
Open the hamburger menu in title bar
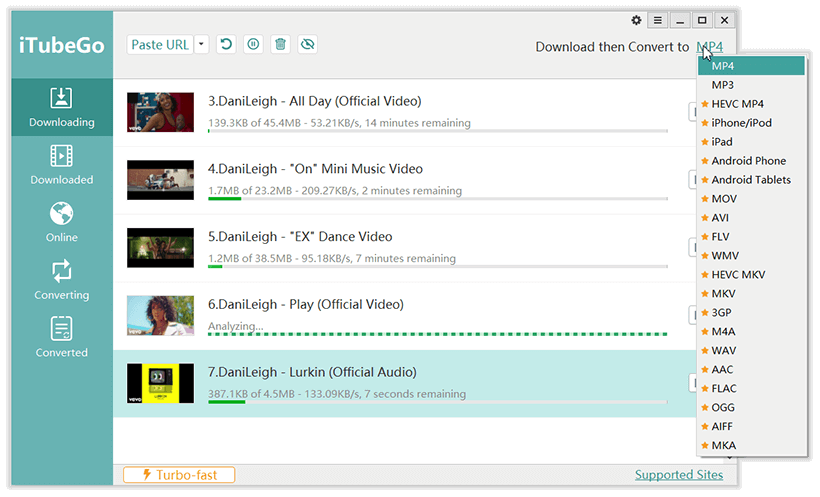(x=657, y=20)
